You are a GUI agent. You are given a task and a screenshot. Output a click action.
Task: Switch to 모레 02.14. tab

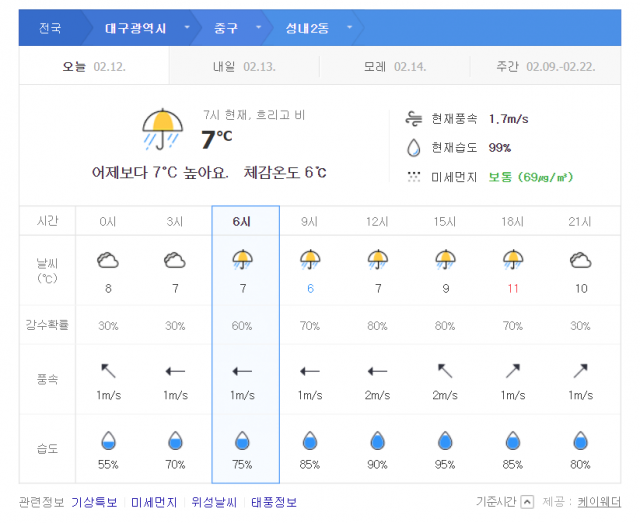click(395, 66)
